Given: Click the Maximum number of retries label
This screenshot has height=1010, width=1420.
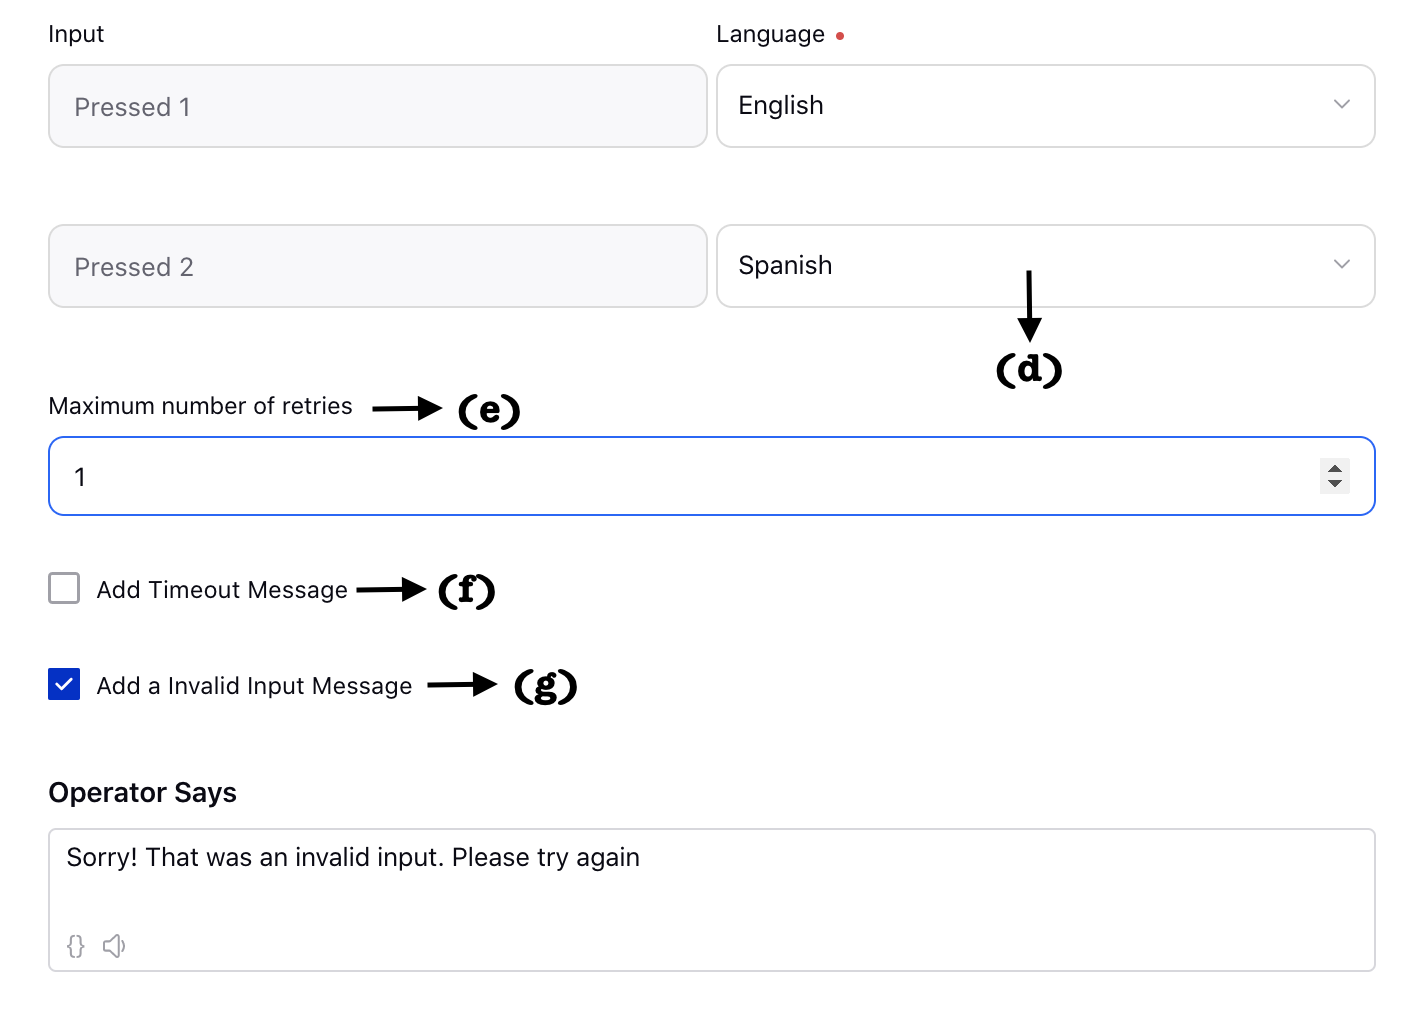Looking at the screenshot, I should [x=200, y=406].
